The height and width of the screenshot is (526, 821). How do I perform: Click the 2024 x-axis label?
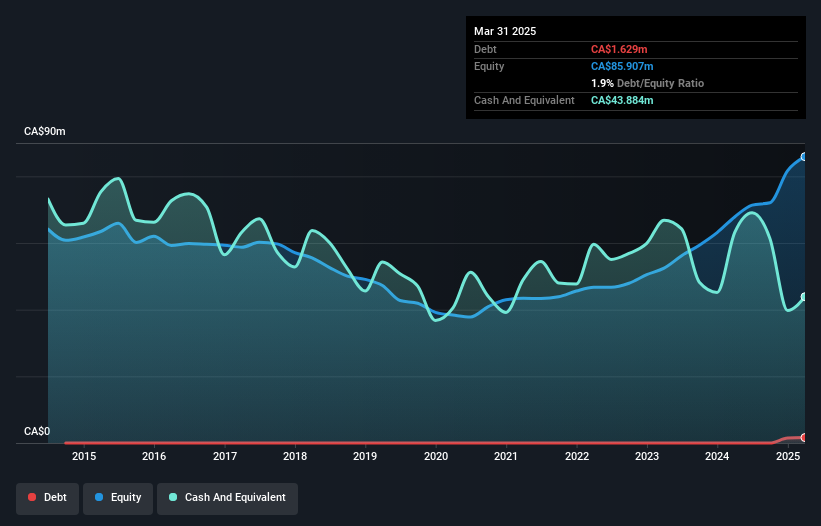tap(717, 456)
